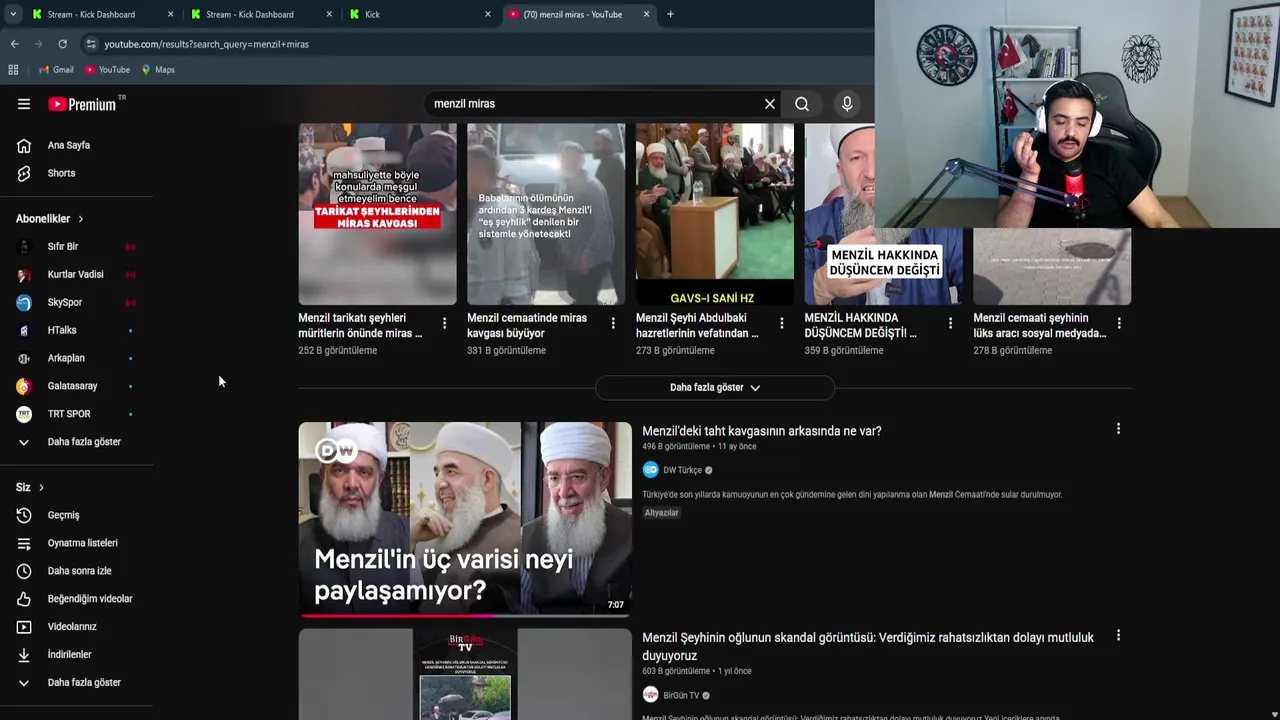The height and width of the screenshot is (720, 1280).
Task: Click the Altyazılar badge
Action: [661, 513]
